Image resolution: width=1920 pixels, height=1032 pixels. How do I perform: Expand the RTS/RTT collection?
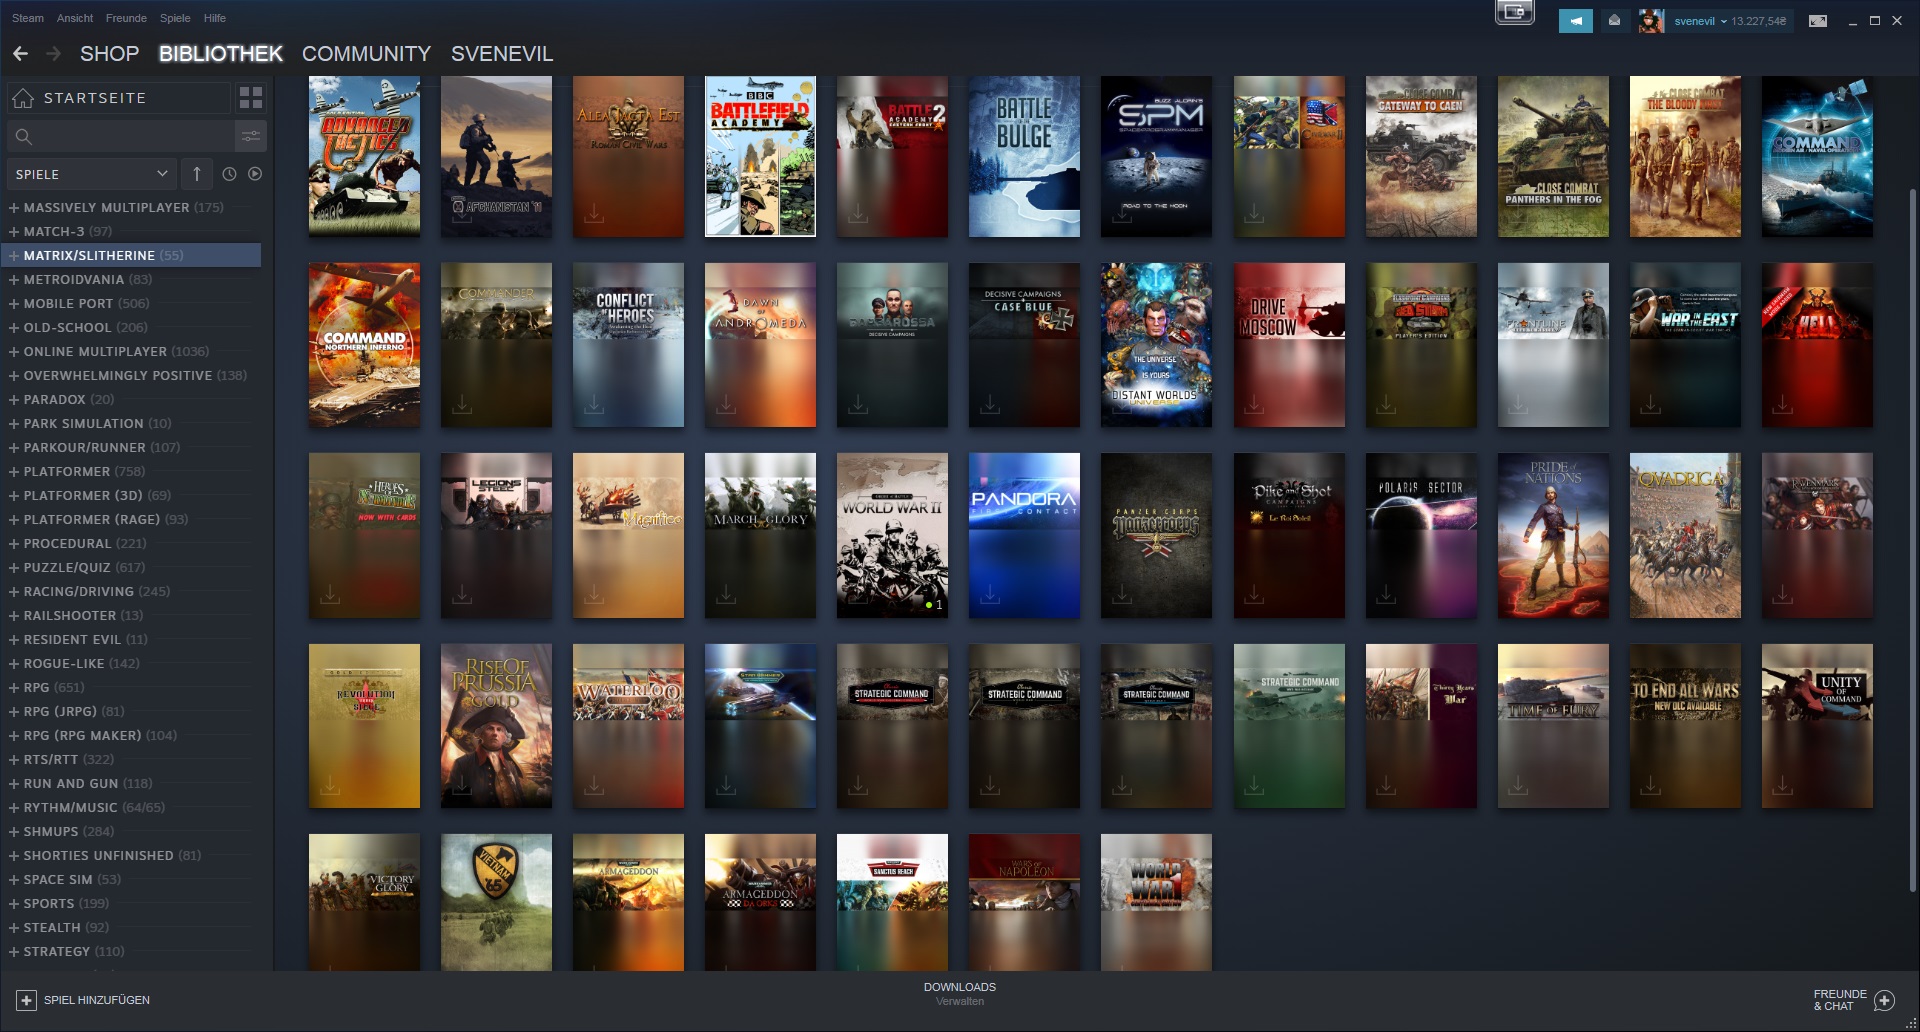(x=14, y=760)
